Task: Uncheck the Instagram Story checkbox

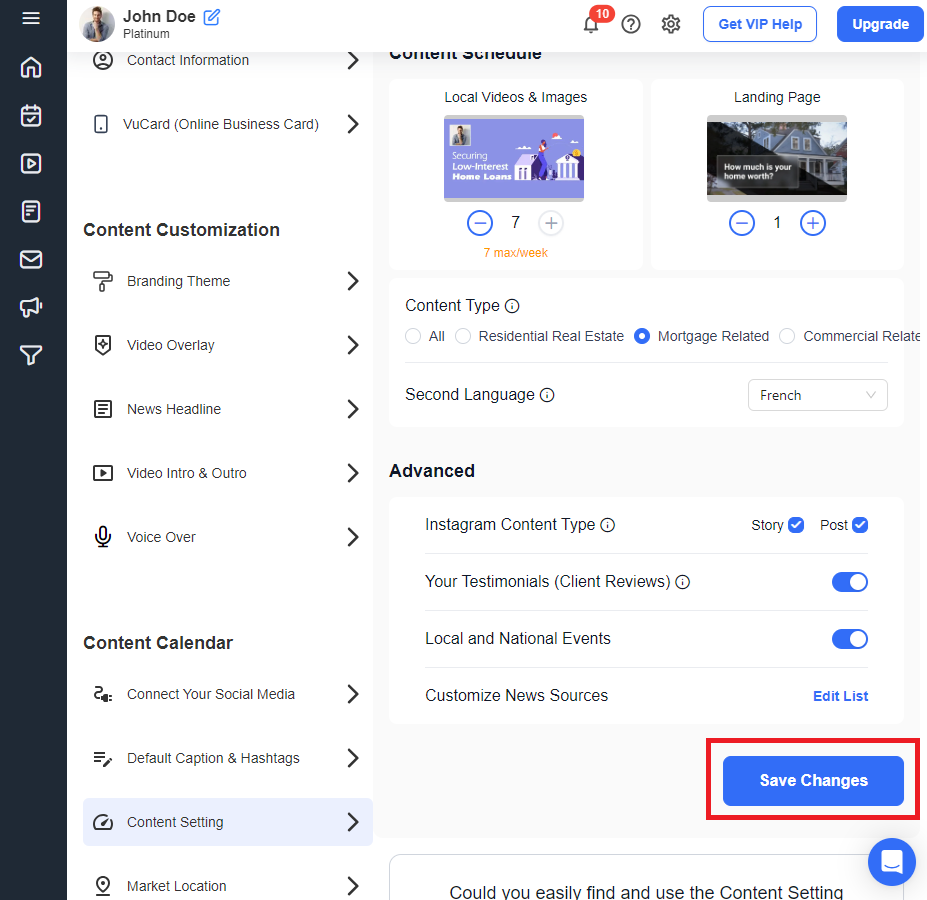Action: pos(796,525)
